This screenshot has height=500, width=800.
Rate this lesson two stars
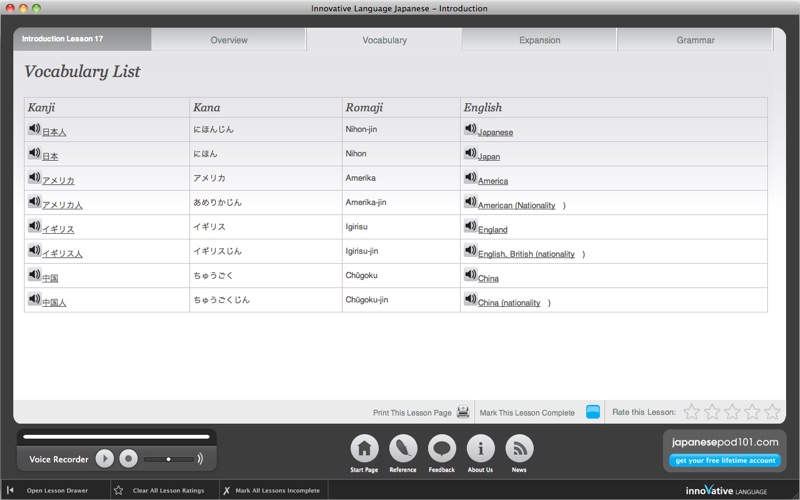coord(712,412)
